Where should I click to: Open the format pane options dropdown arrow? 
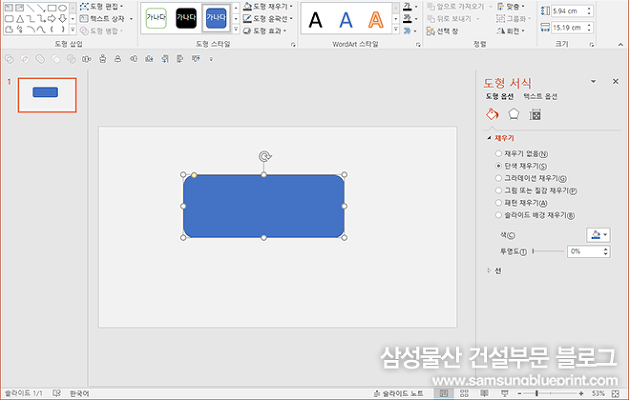click(593, 82)
